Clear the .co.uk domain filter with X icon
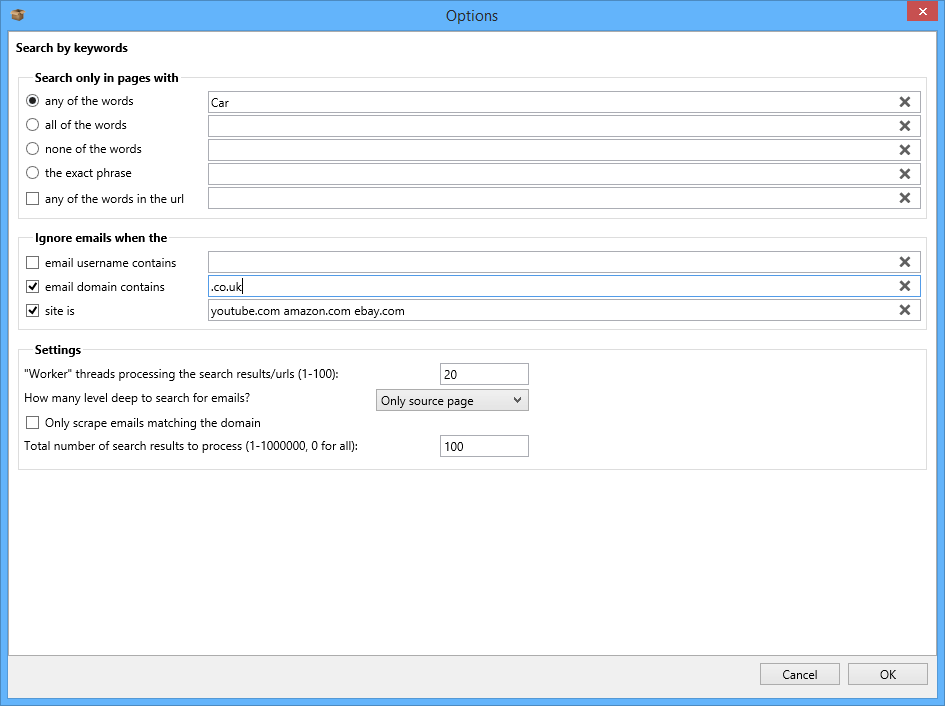945x706 pixels. tap(904, 286)
